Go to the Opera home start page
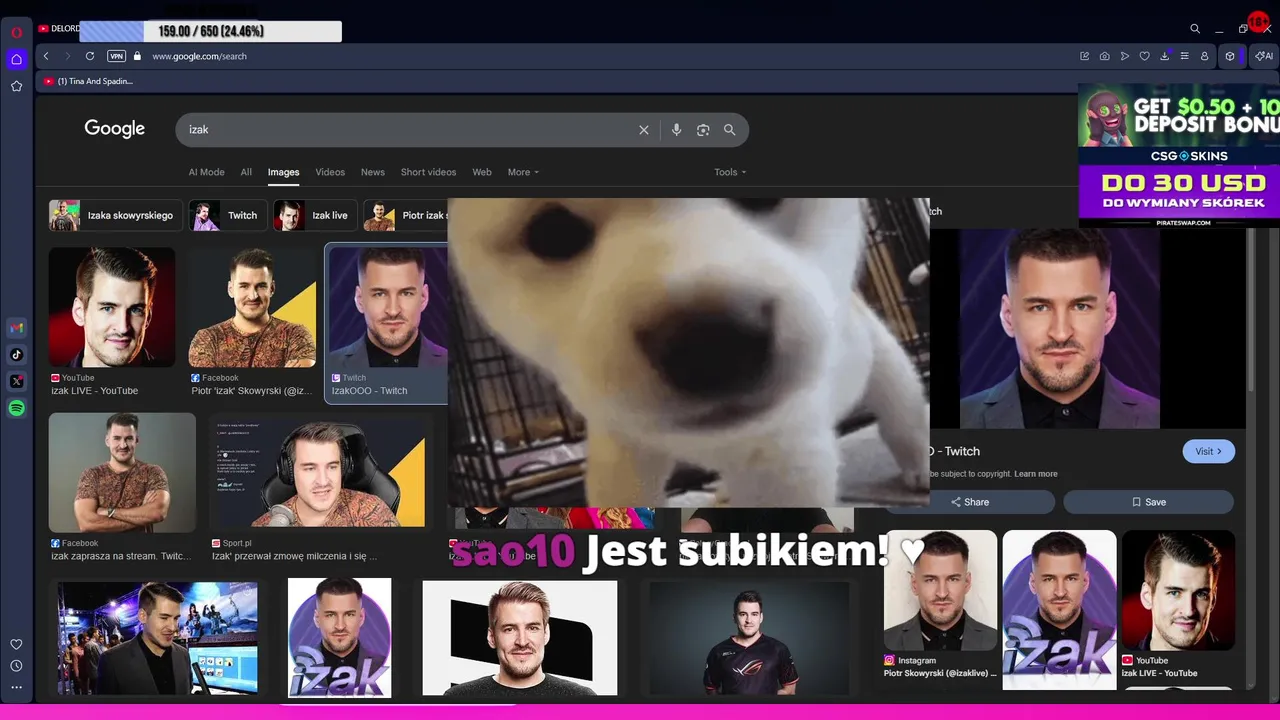Screen dimensions: 1280x720 pyautogui.click(x=16, y=59)
